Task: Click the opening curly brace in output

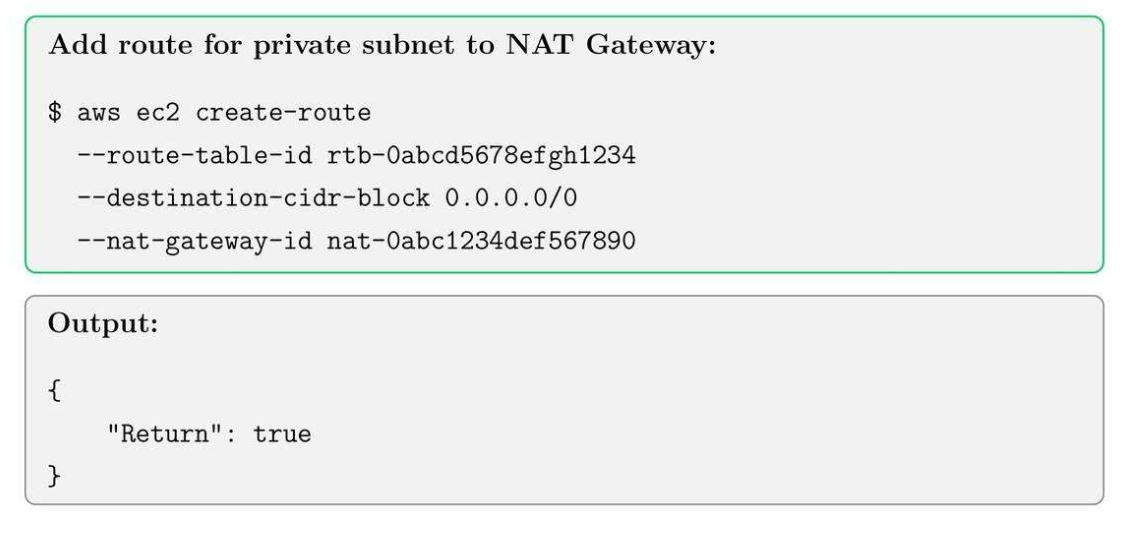Action: (x=54, y=392)
